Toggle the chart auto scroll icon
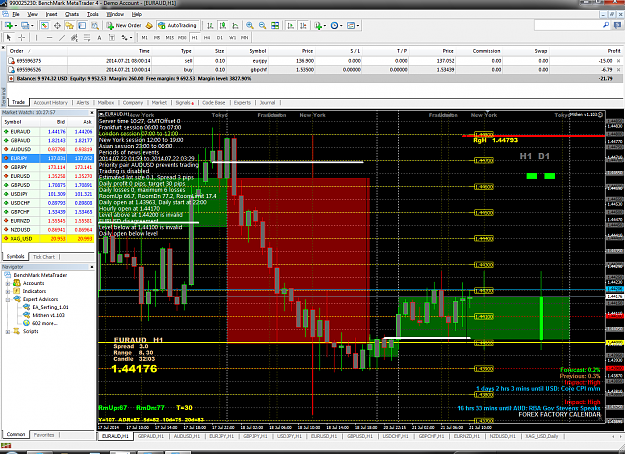 pos(291,26)
